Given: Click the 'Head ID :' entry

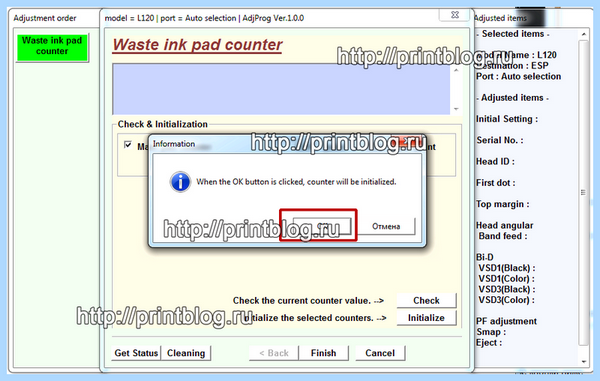Looking at the screenshot, I should tap(495, 161).
